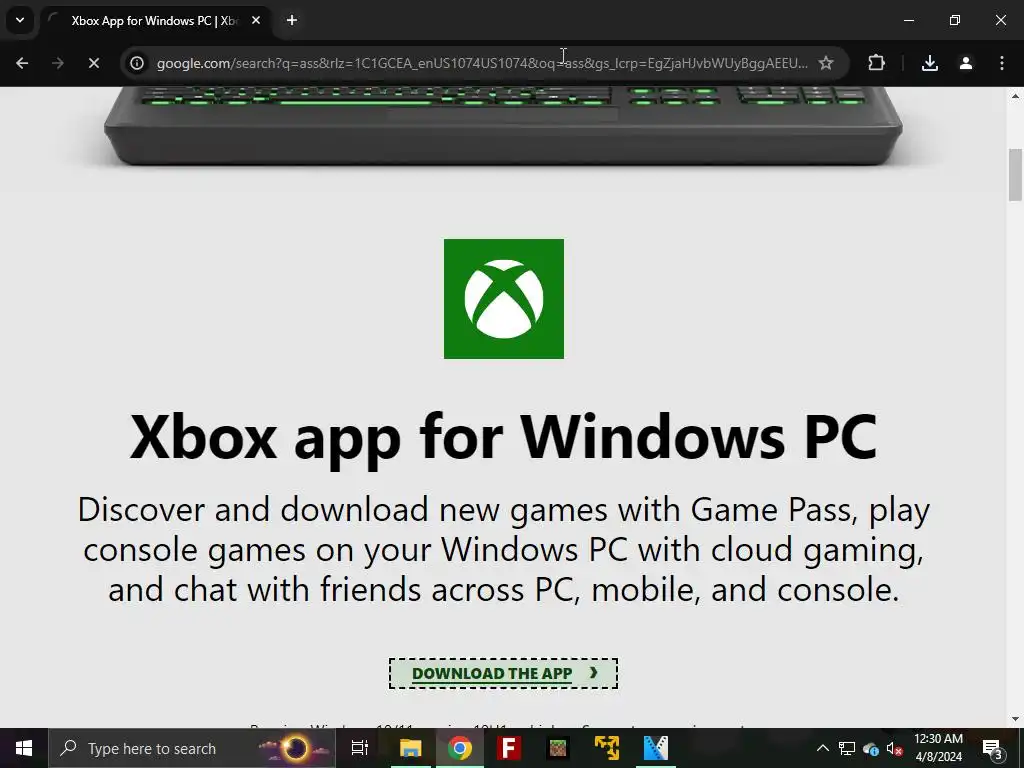Image resolution: width=1024 pixels, height=768 pixels.
Task: Open the Chrome tab search dropdown
Action: click(x=20, y=20)
